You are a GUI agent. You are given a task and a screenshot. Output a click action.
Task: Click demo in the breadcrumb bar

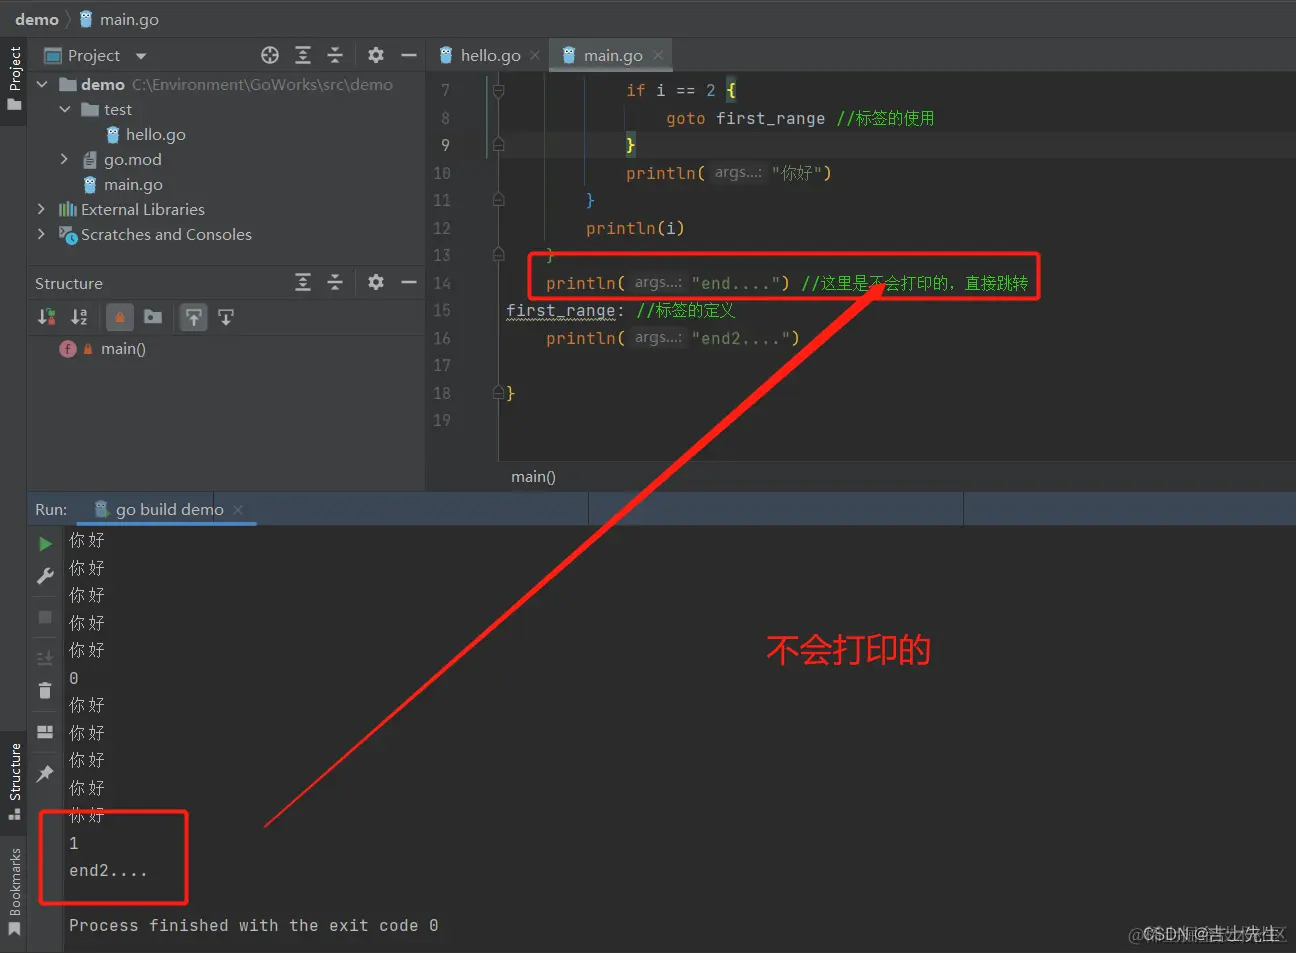(x=37, y=19)
